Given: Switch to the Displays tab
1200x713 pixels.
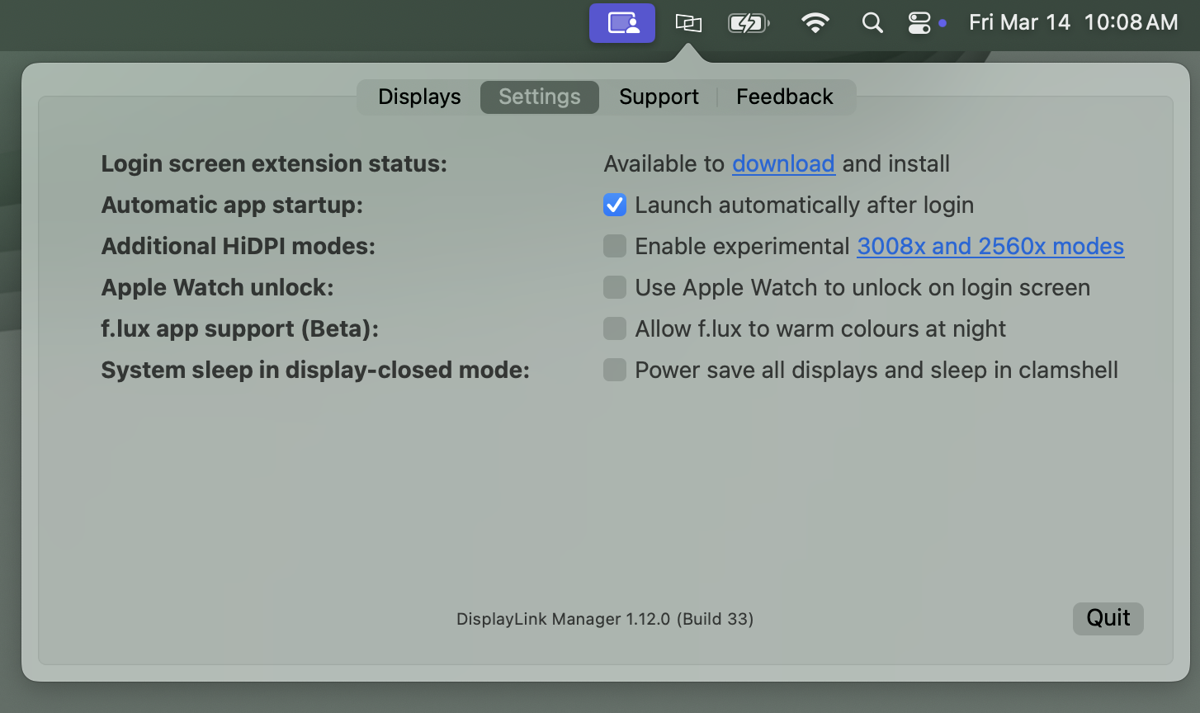Looking at the screenshot, I should coord(419,97).
